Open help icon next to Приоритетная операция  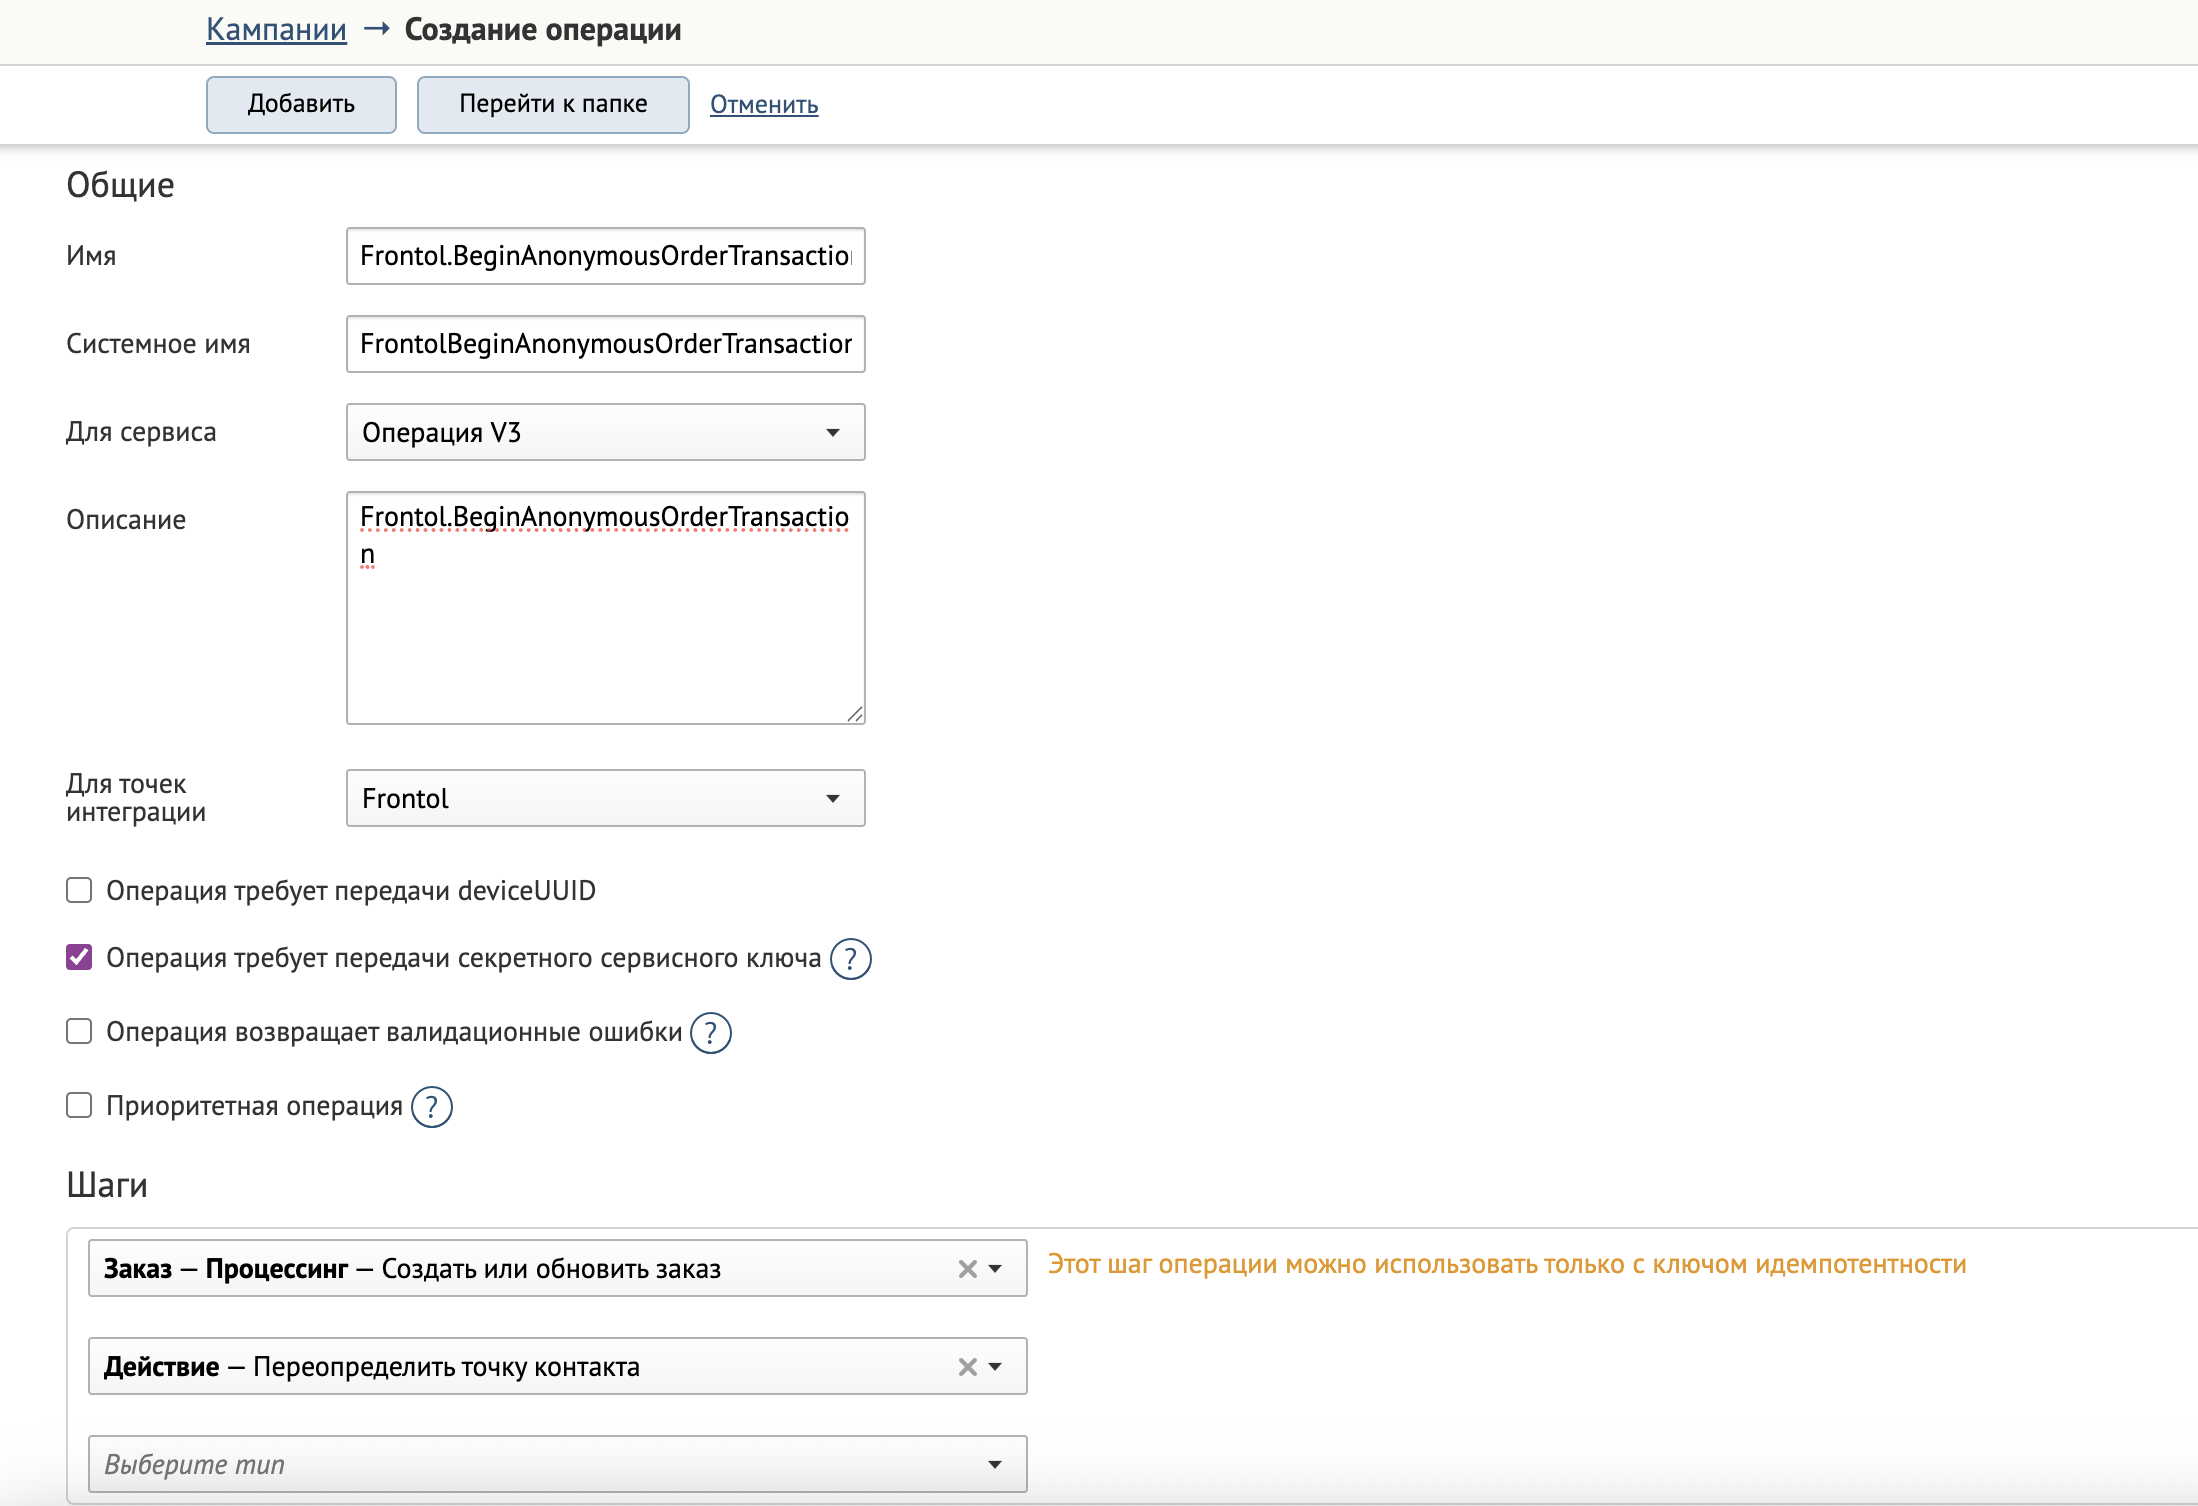[x=431, y=1107]
